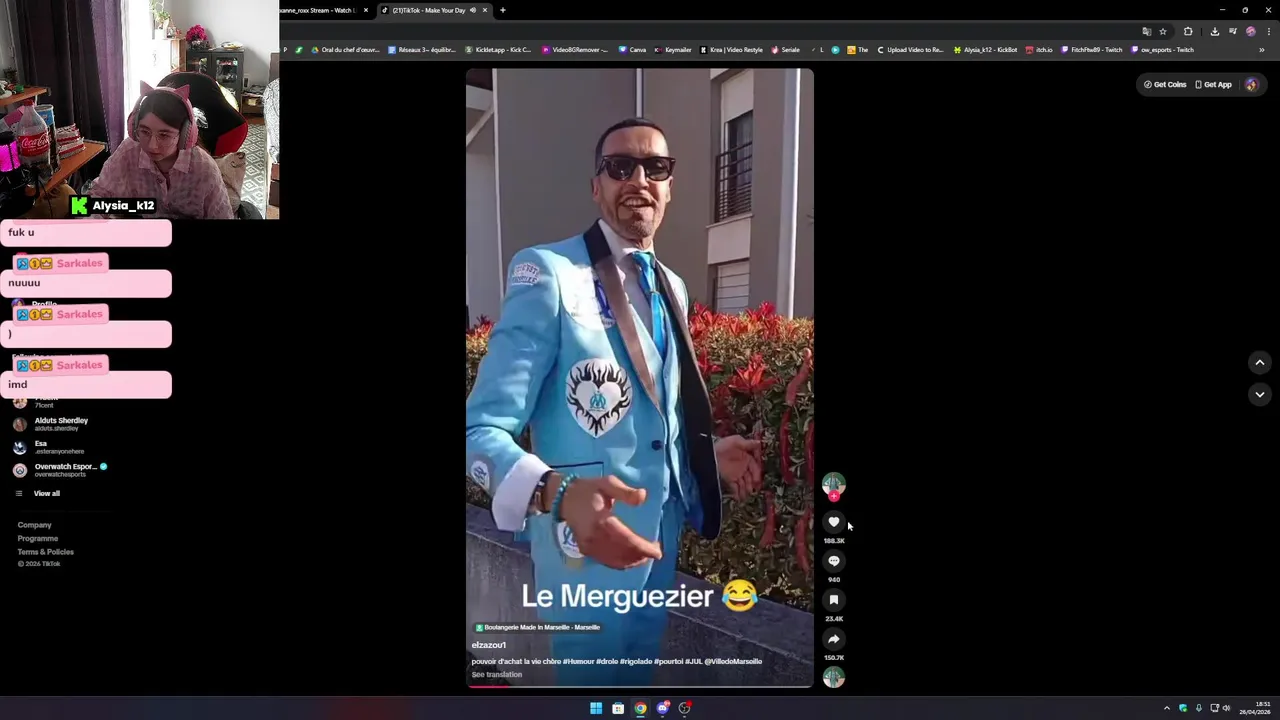The height and width of the screenshot is (720, 1280).
Task: Open the sound disc below share count
Action: point(834,677)
